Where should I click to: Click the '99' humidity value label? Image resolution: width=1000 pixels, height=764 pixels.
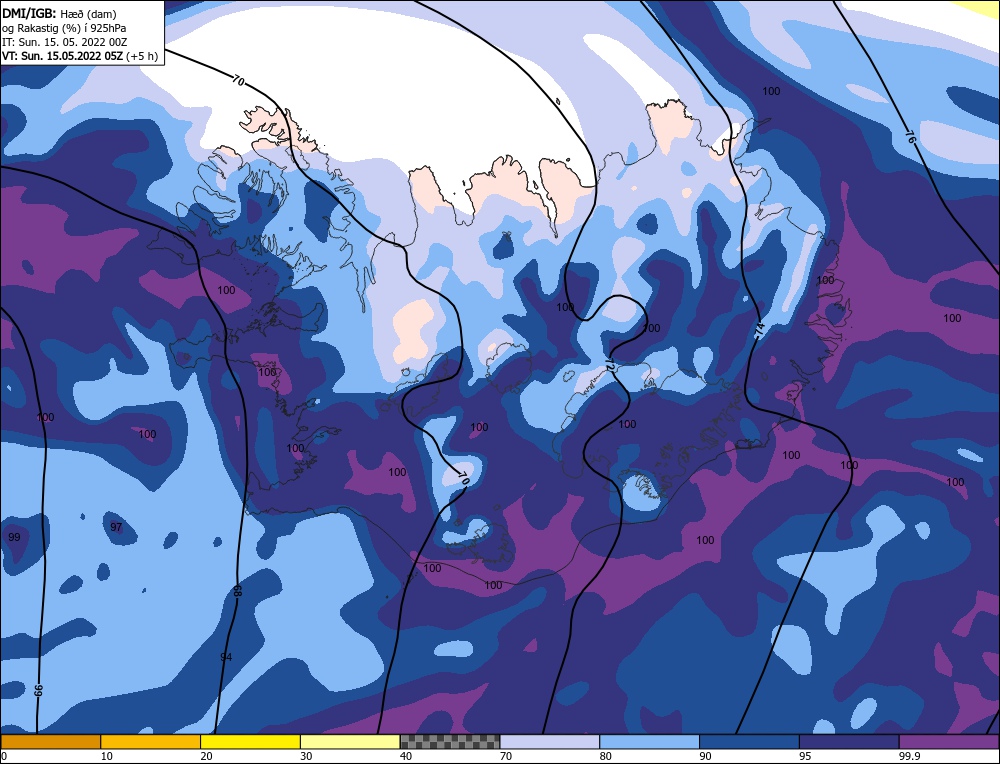[x=14, y=537]
